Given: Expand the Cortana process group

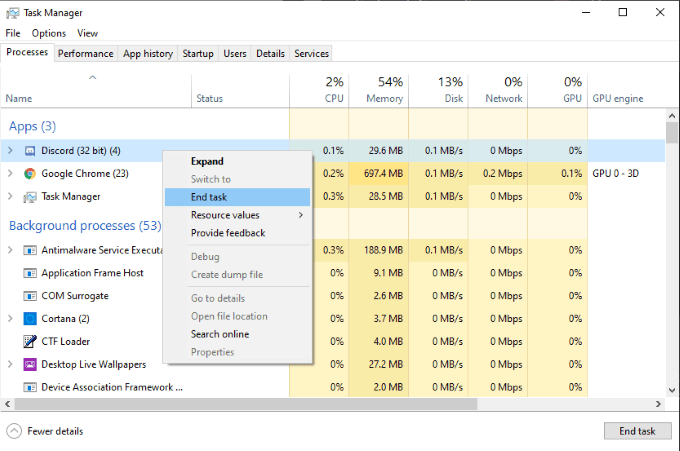Looking at the screenshot, I should pyautogui.click(x=10, y=319).
